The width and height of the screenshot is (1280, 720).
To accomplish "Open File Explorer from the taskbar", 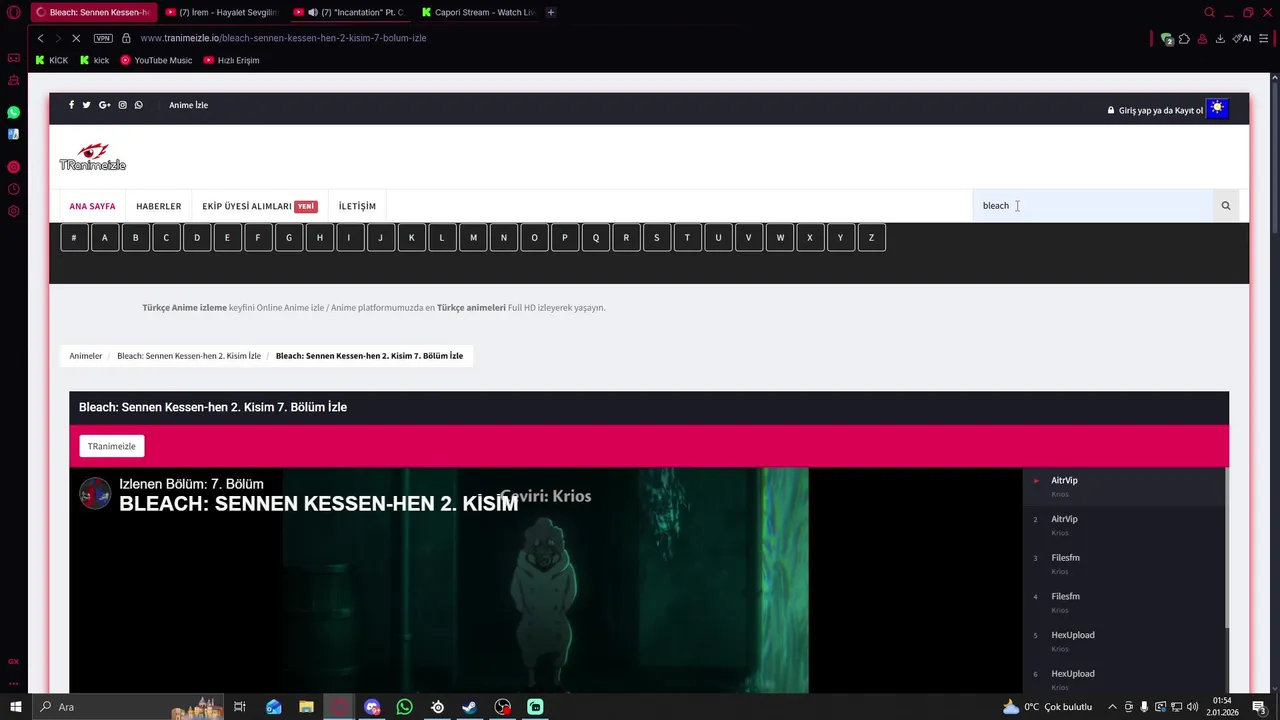I will [x=306, y=707].
